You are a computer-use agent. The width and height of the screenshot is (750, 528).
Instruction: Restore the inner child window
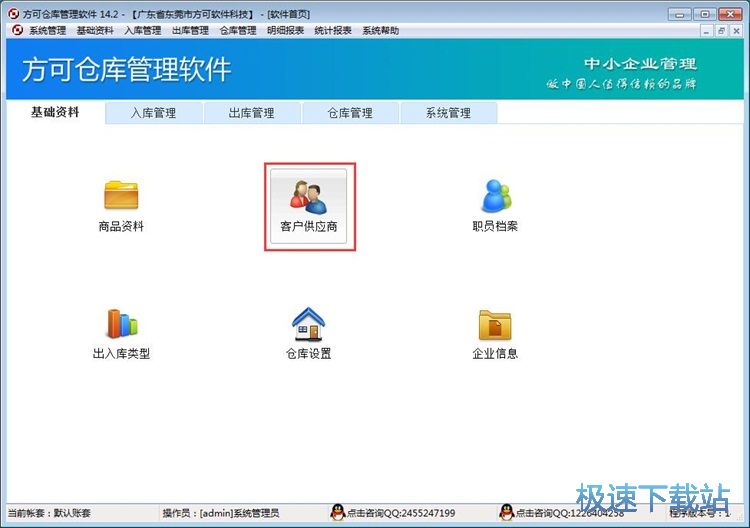[721, 31]
